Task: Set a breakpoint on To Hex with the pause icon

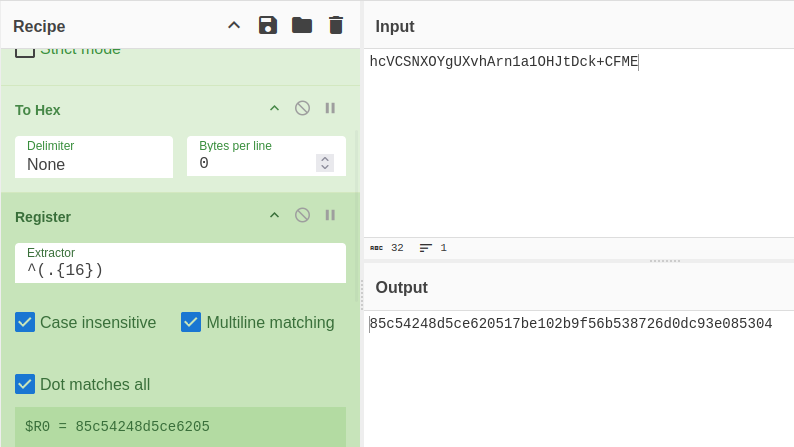Action: [x=330, y=108]
